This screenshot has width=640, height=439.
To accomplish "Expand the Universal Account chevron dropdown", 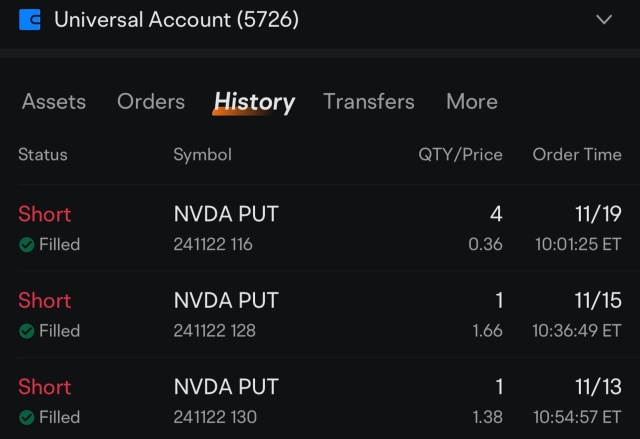I will click(604, 19).
